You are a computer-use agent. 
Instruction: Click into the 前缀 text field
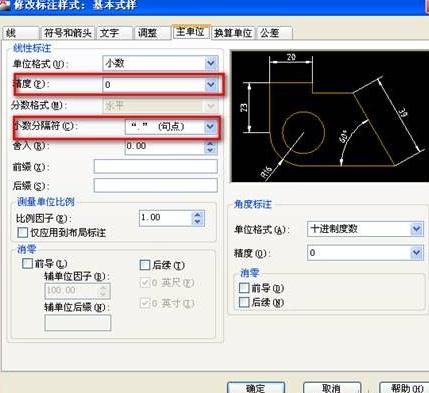tap(156, 166)
